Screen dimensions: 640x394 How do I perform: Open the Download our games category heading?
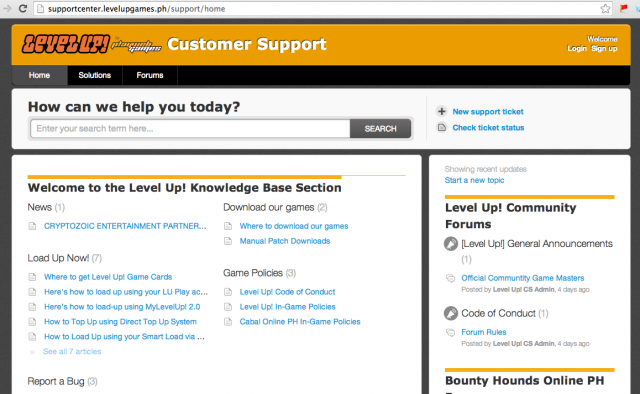269,207
